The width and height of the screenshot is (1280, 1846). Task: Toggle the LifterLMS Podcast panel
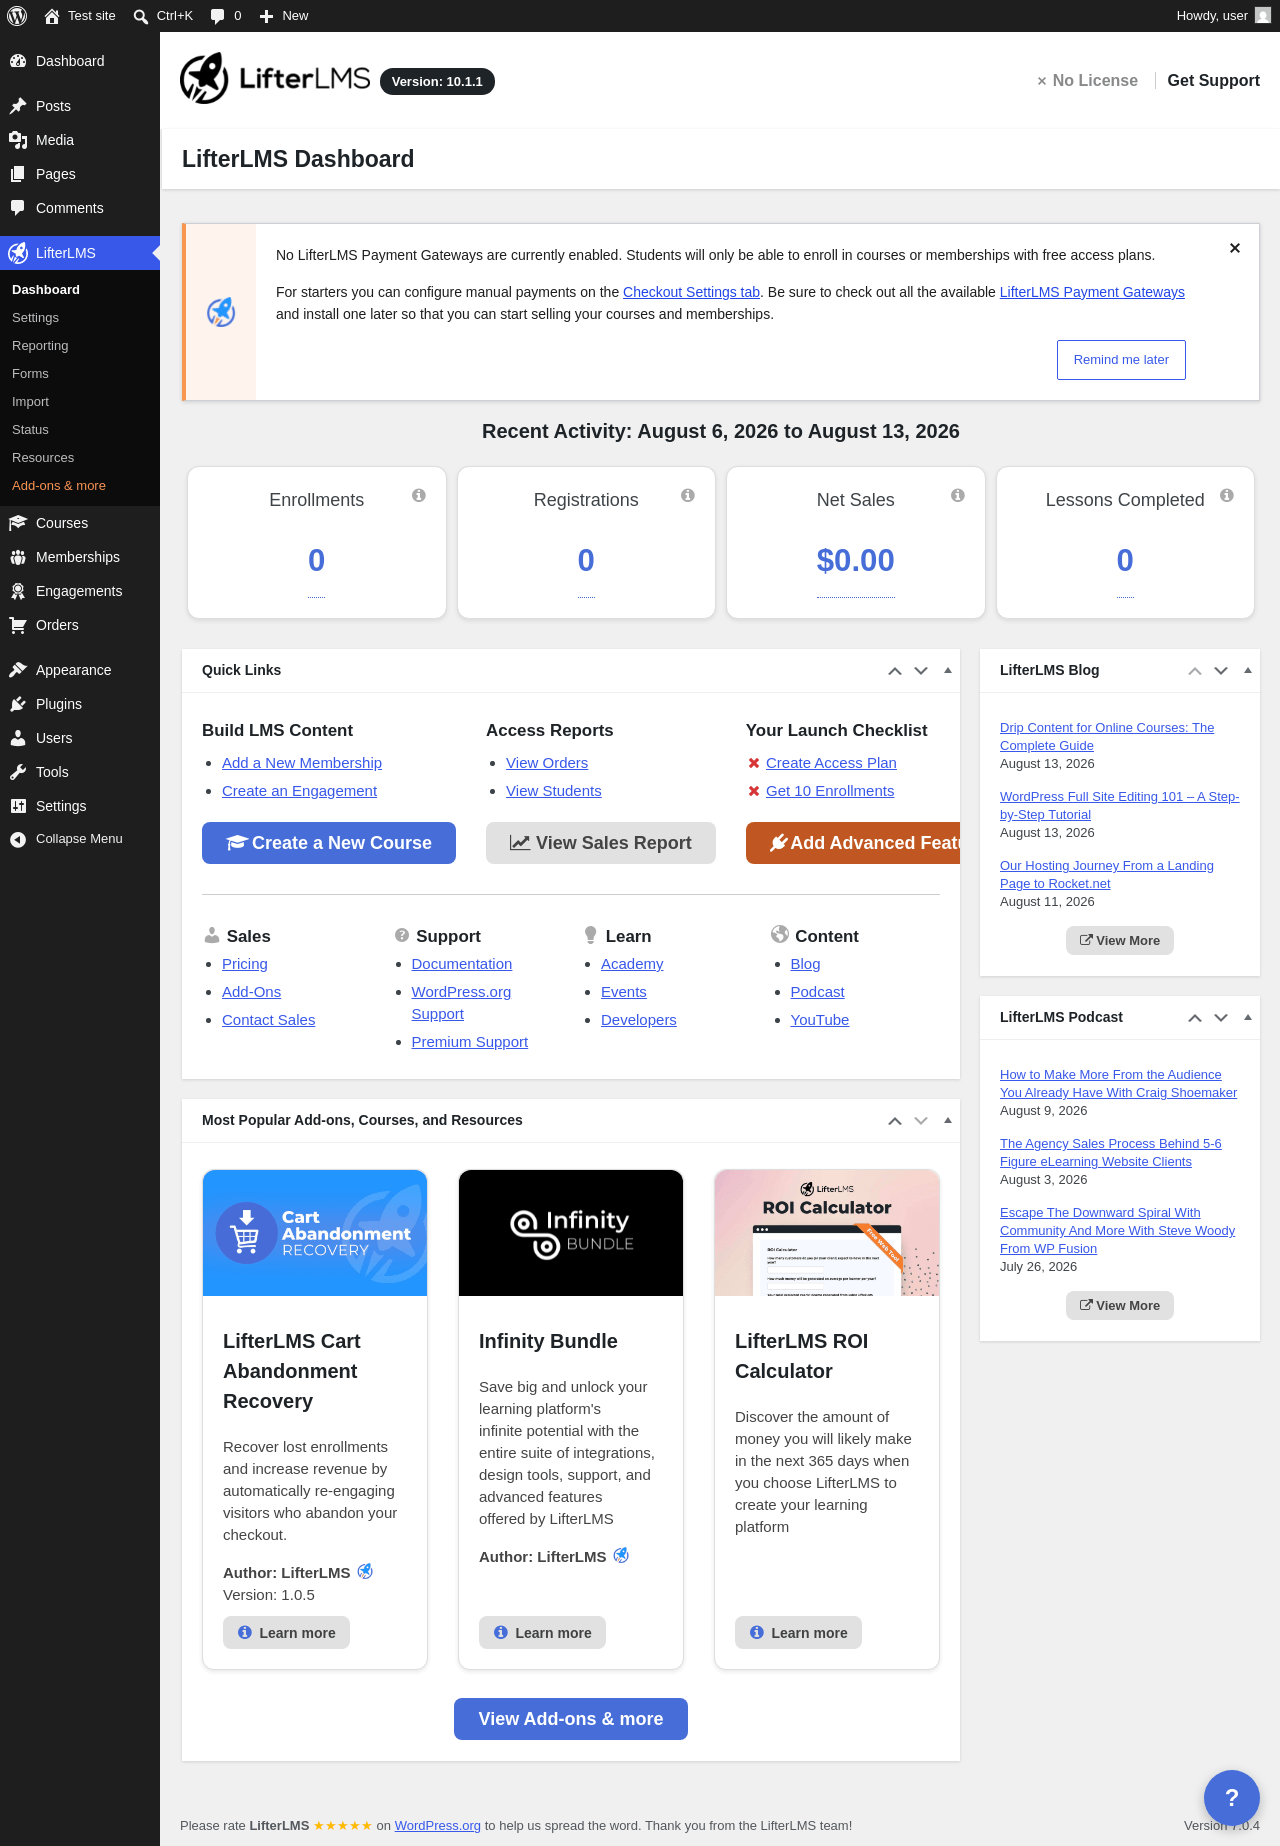click(1248, 1018)
